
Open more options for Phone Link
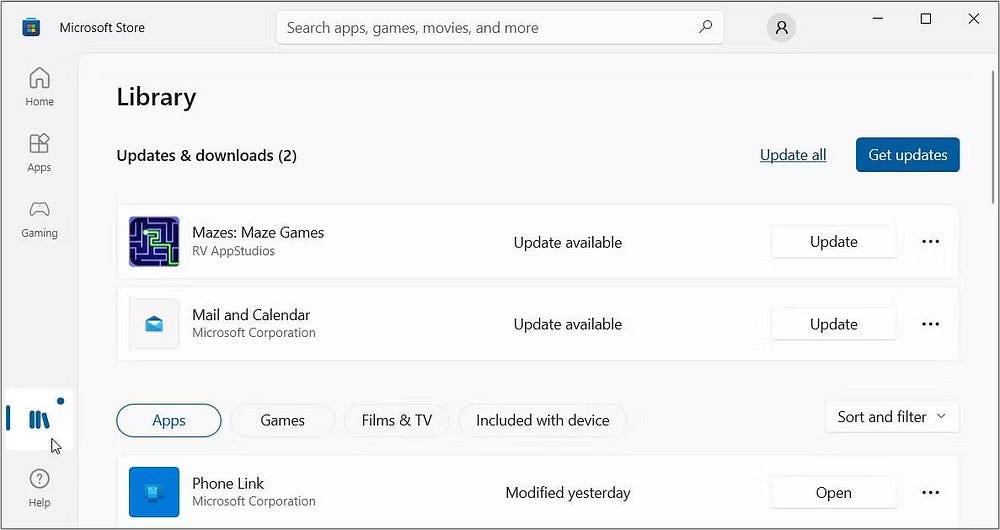pos(930,492)
